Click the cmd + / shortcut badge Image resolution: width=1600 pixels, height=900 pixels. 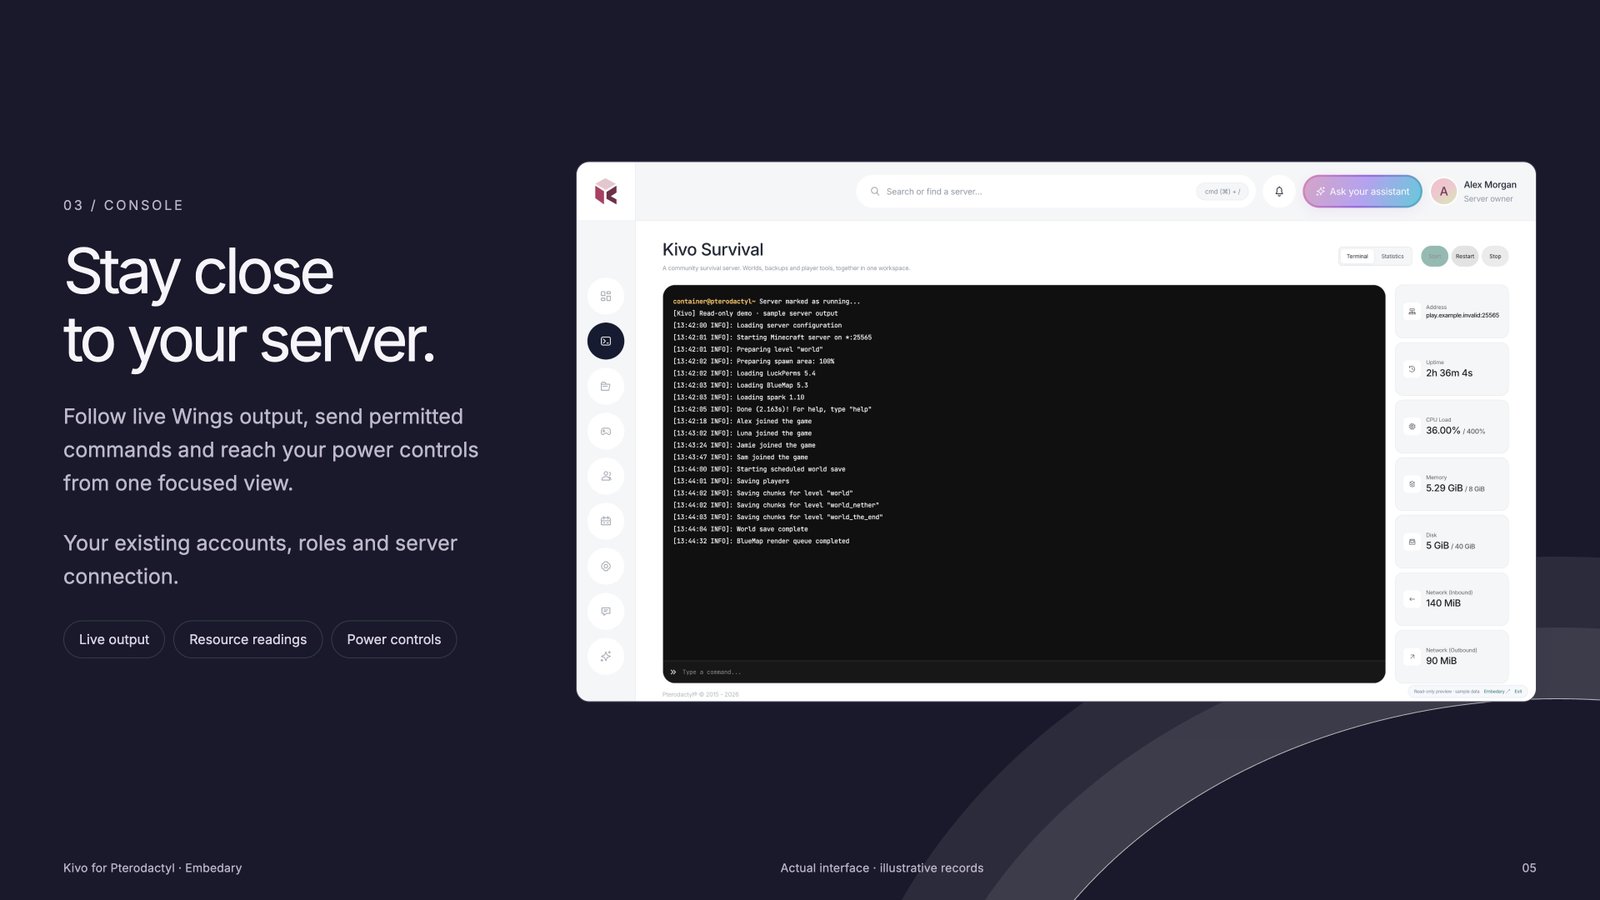point(1222,191)
